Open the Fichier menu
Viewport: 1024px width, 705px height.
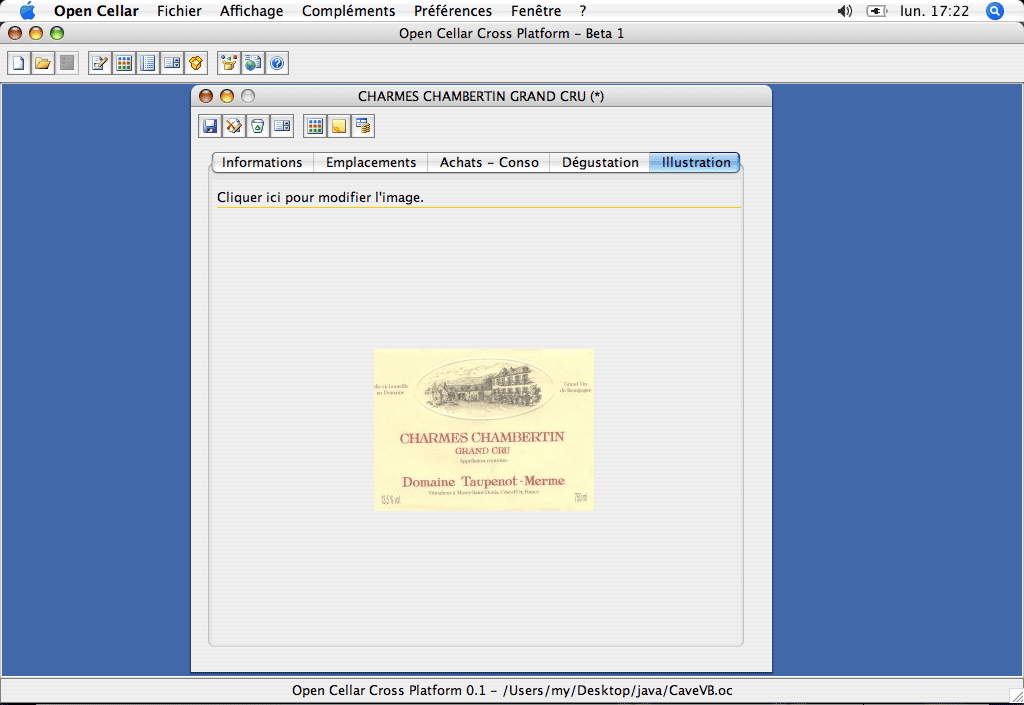(x=179, y=11)
